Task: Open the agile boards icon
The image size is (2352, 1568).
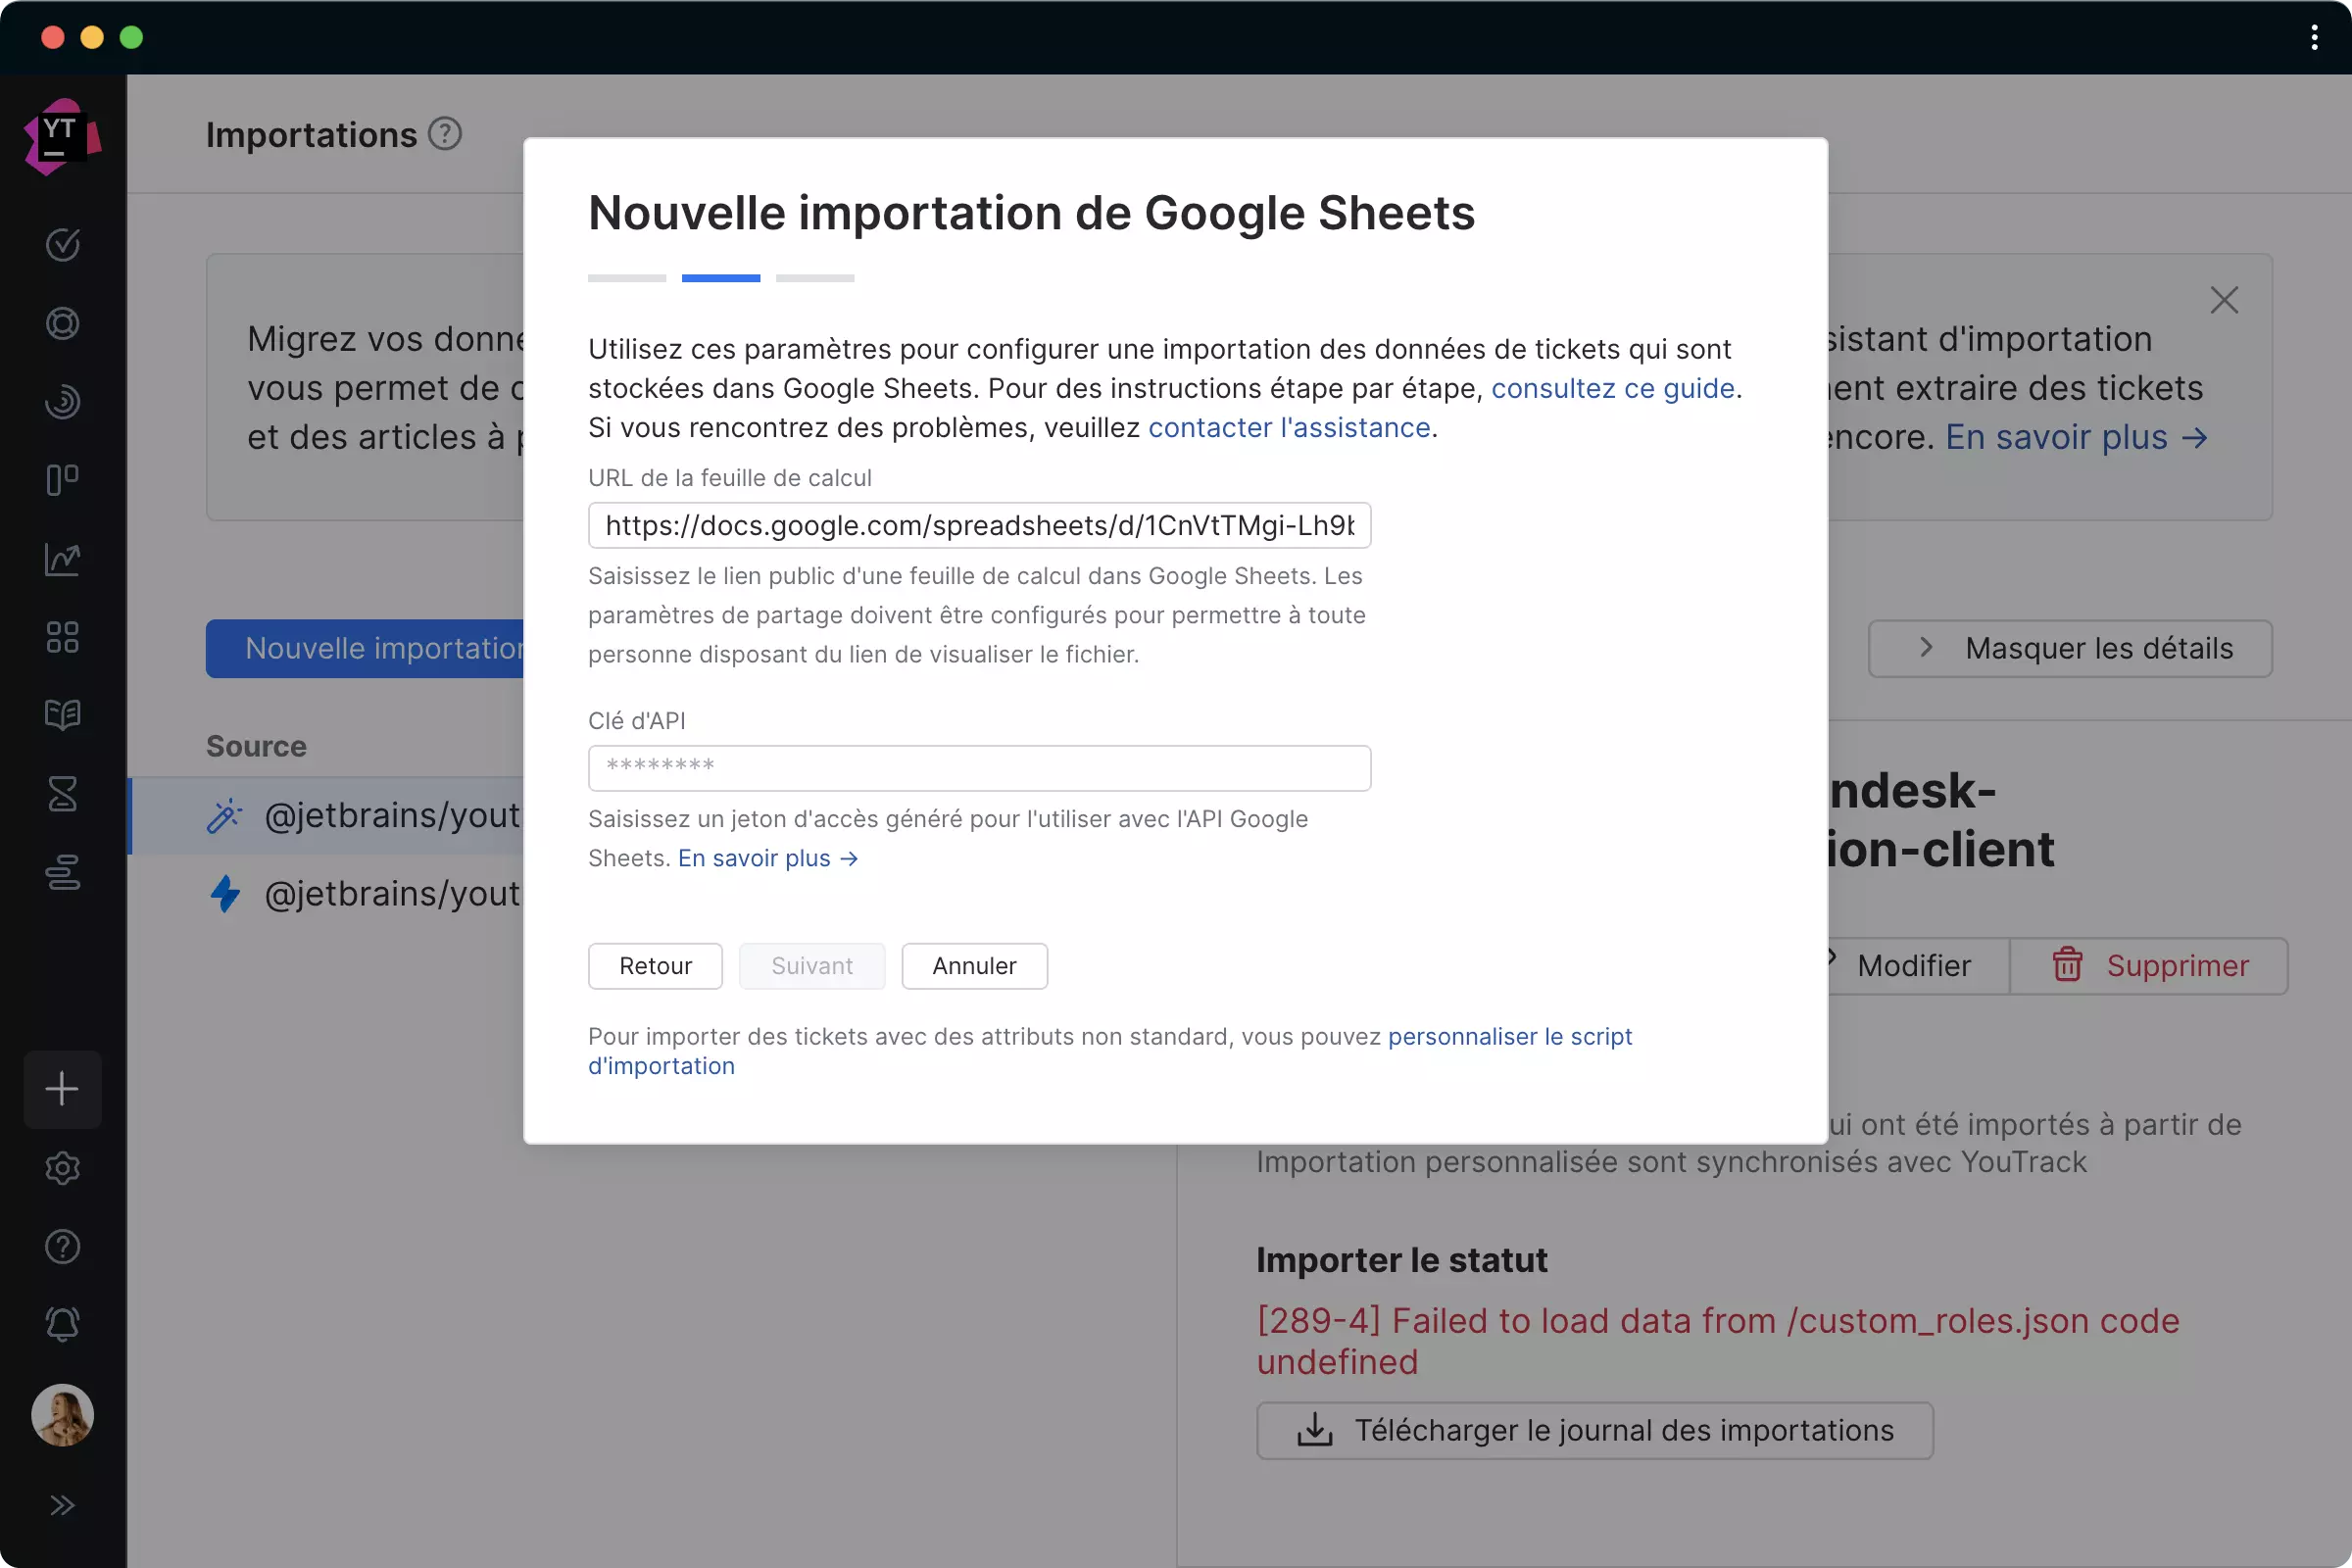Action: click(62, 480)
